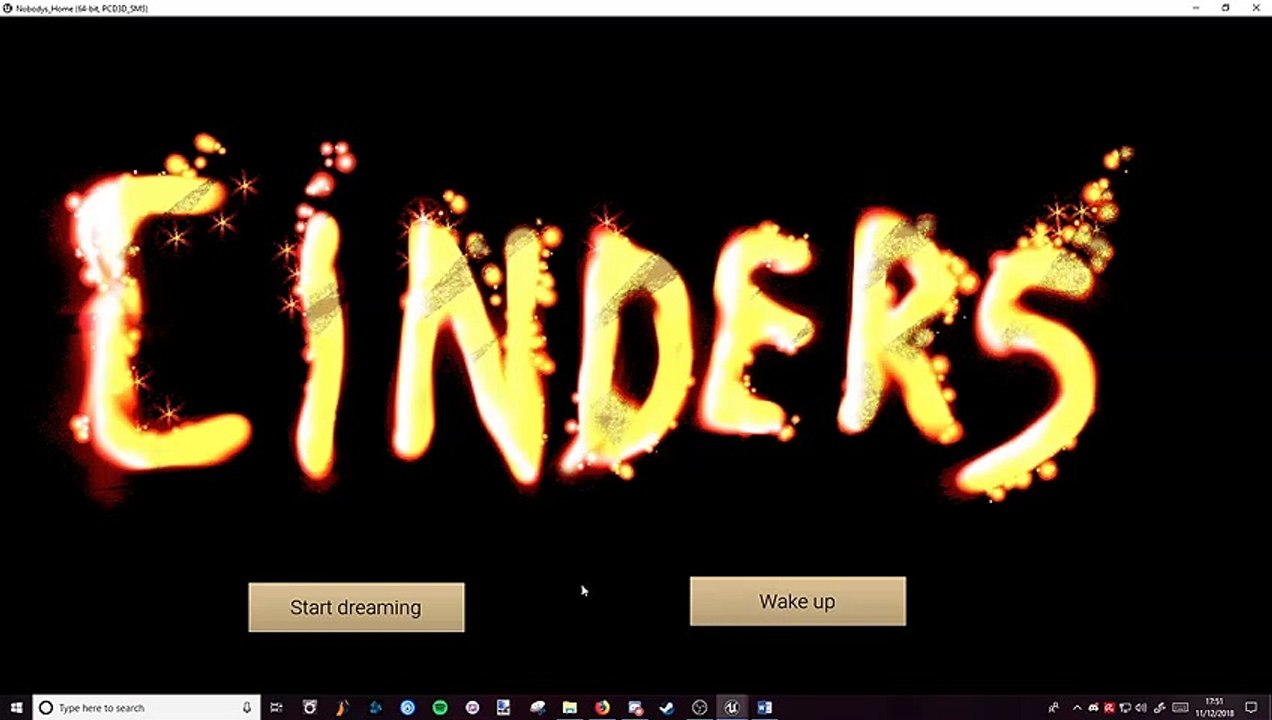1272x720 pixels.
Task: Open File Explorer from taskbar
Action: point(569,708)
